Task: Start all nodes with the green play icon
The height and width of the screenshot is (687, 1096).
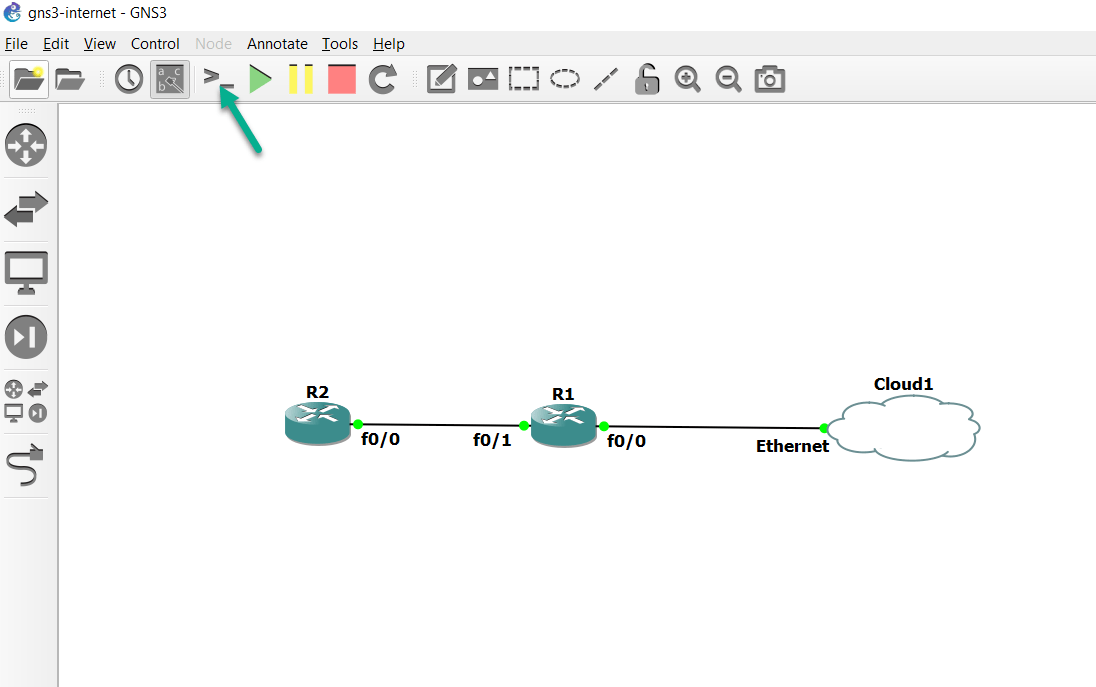Action: [x=259, y=78]
